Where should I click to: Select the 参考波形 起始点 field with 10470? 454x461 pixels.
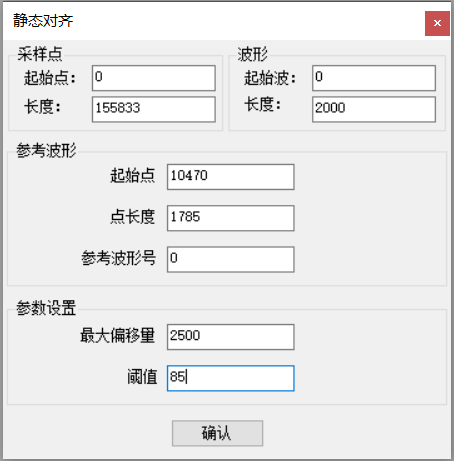(231, 177)
